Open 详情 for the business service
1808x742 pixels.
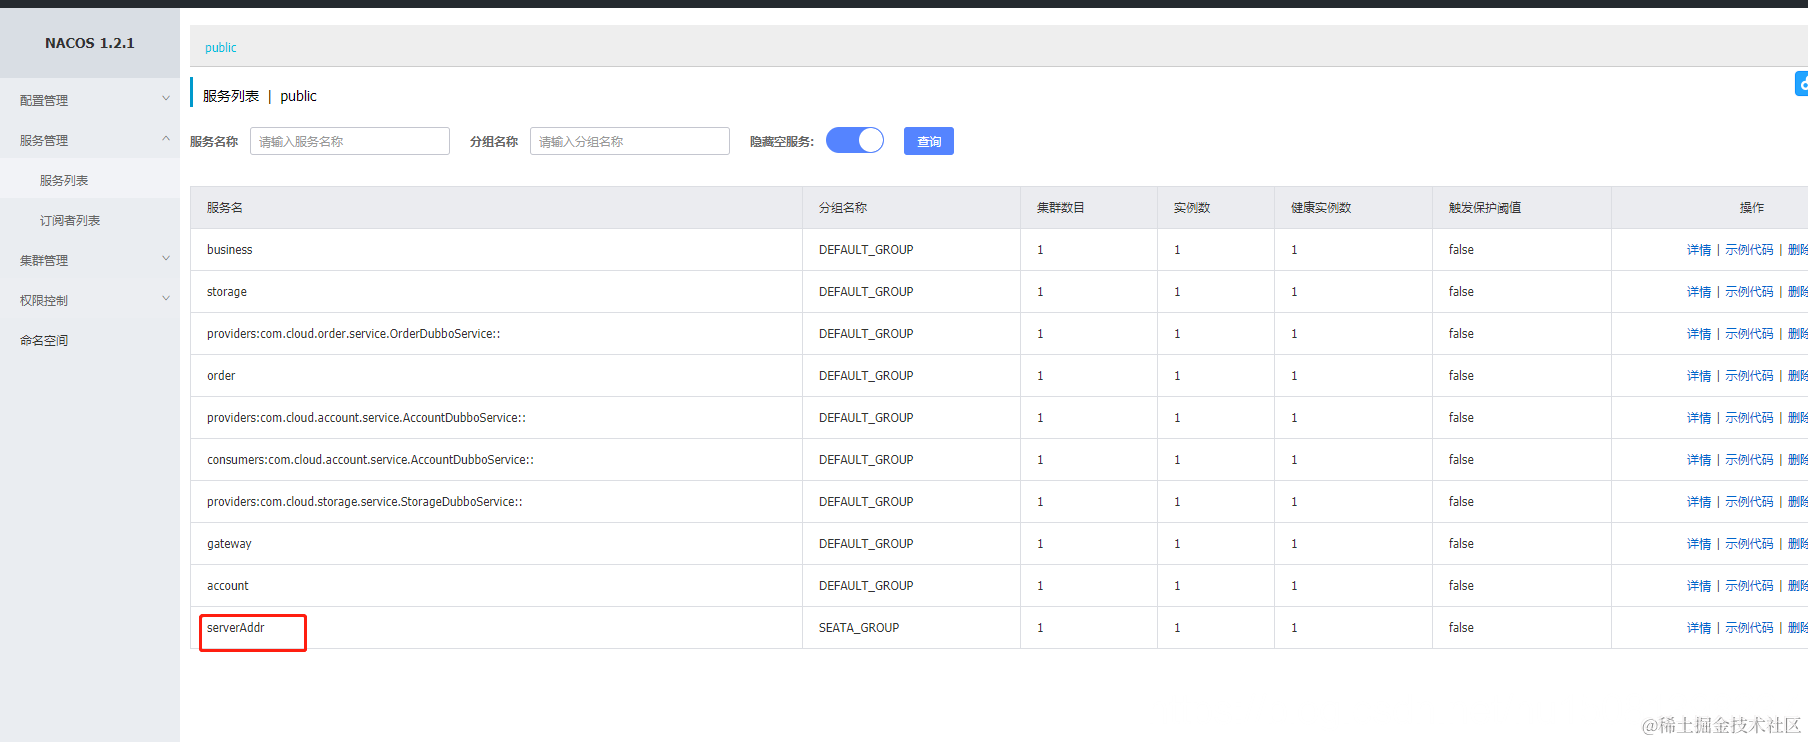coord(1699,250)
